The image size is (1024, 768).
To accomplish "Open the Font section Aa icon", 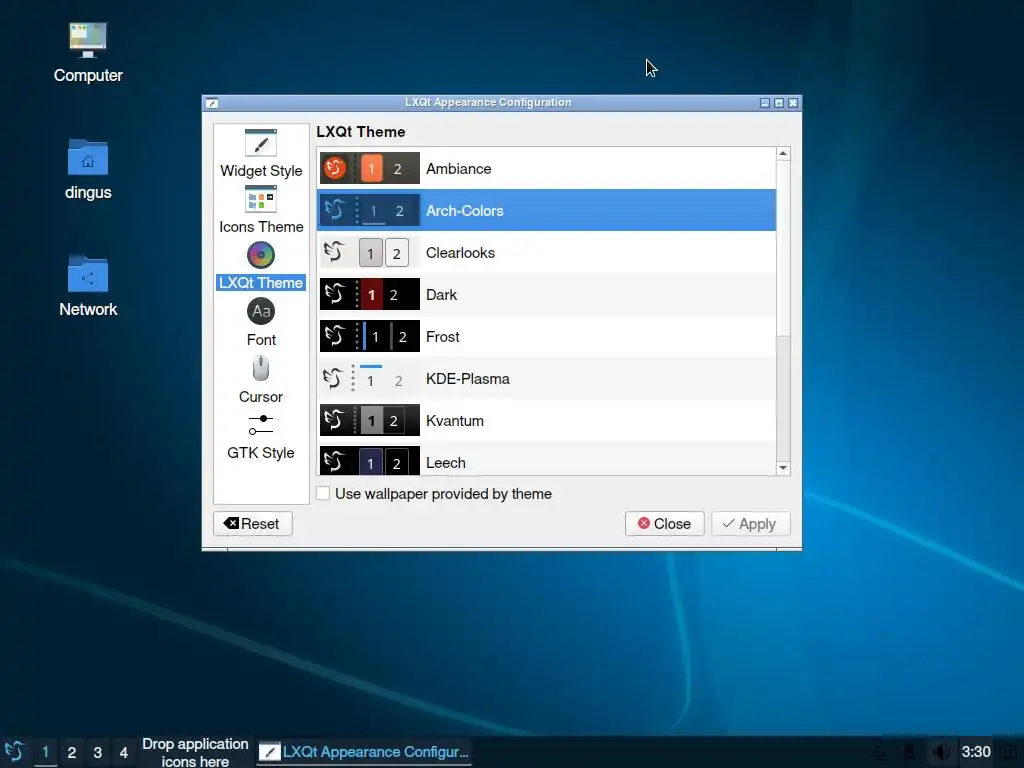I will click(x=261, y=312).
